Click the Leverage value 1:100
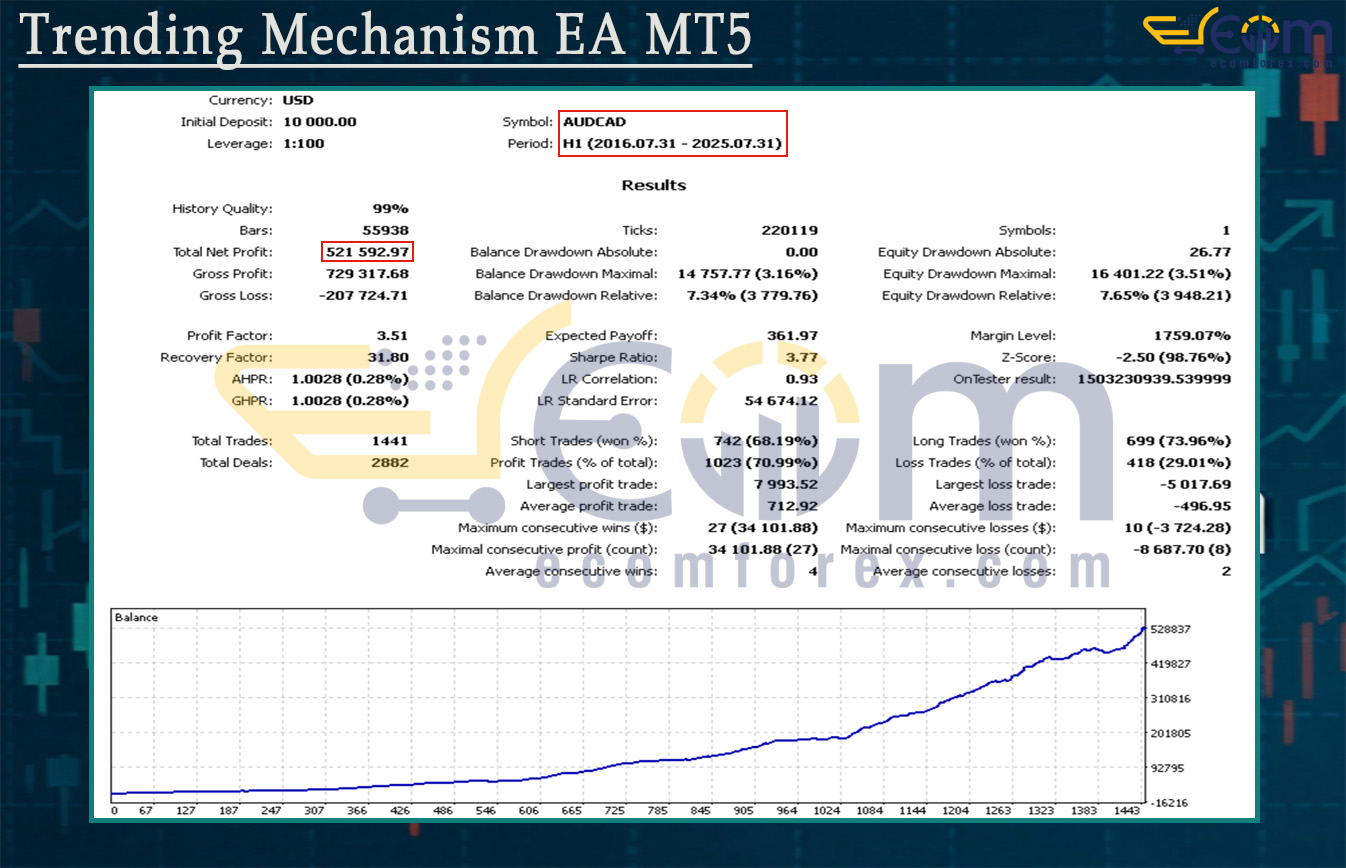 tap(303, 144)
